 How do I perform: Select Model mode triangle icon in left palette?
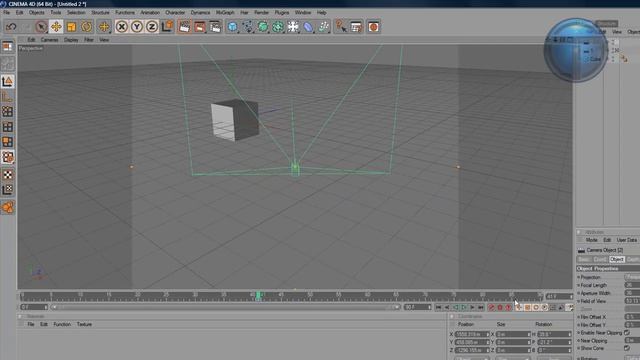tap(7, 82)
